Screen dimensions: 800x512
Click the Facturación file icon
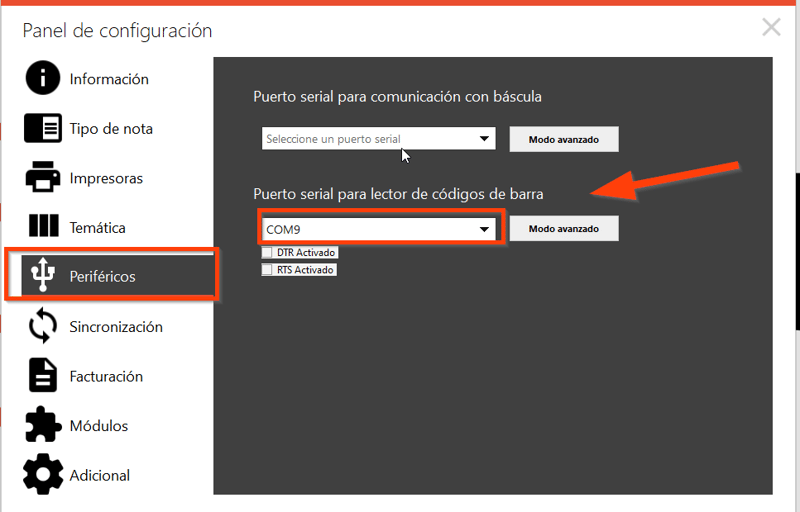43,375
